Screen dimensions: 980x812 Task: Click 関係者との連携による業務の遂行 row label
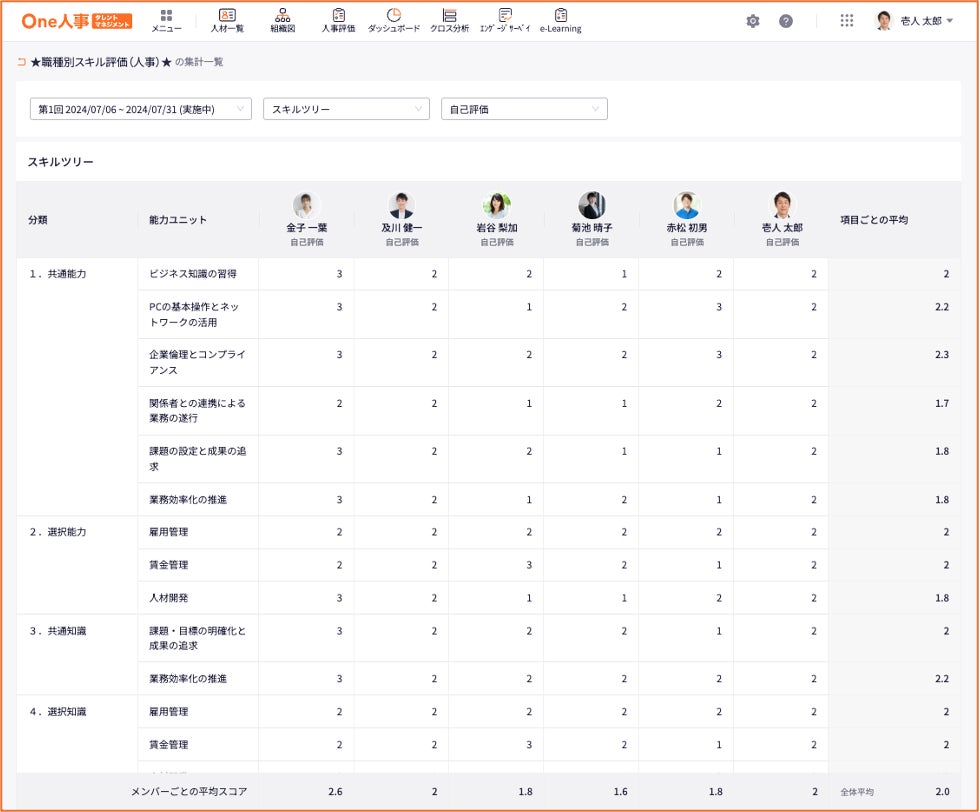(x=197, y=411)
